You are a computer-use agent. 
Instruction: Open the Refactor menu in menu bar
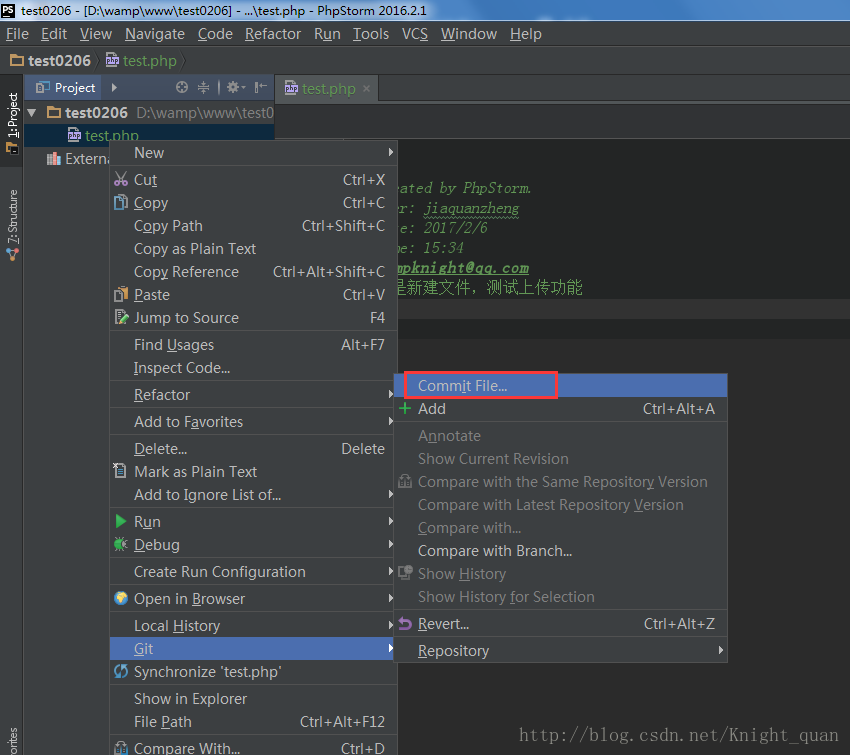[x=273, y=34]
